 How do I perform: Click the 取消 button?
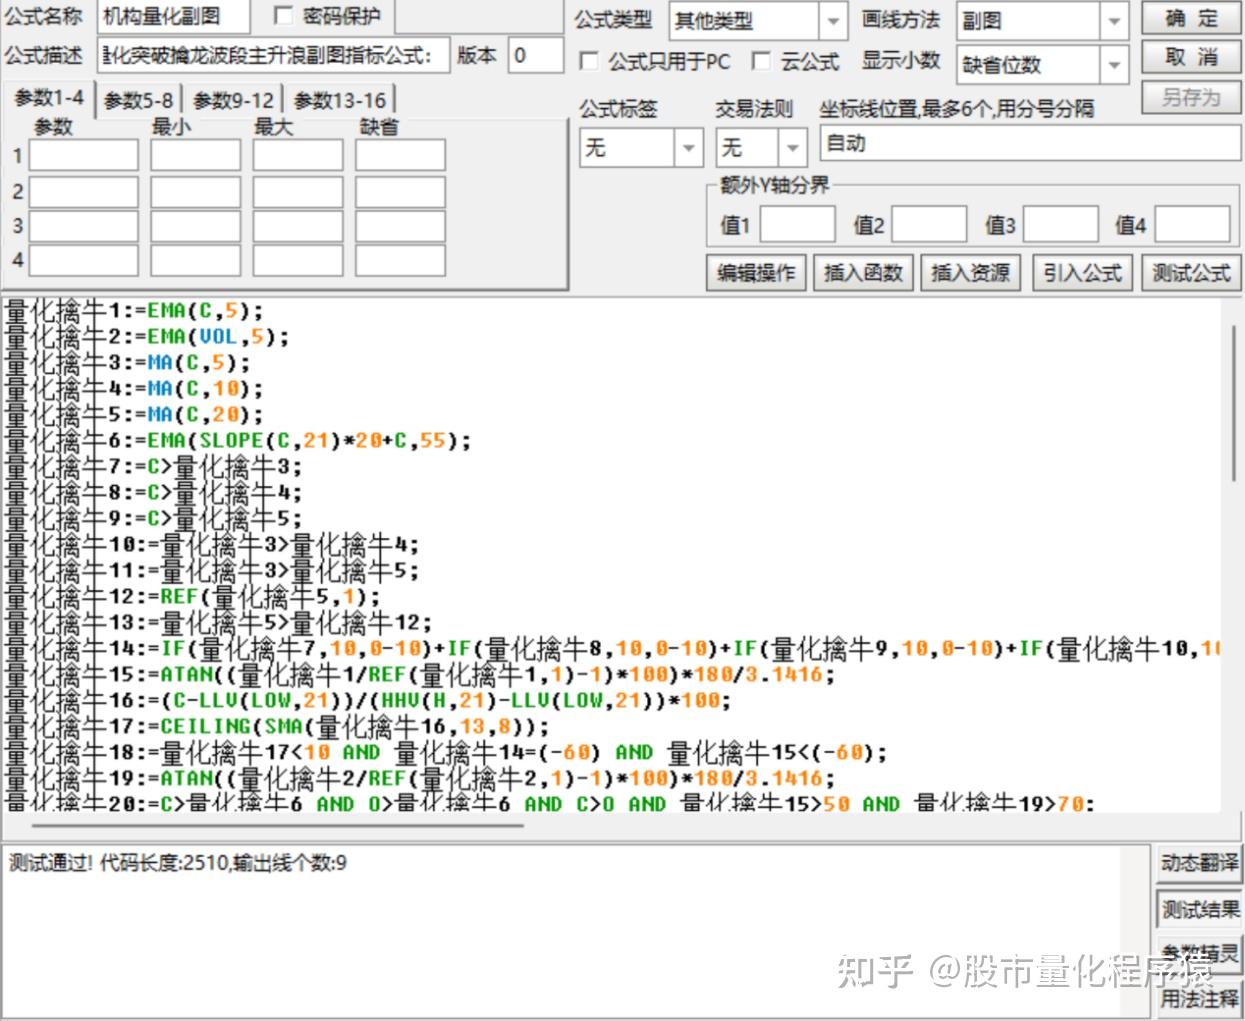1191,58
